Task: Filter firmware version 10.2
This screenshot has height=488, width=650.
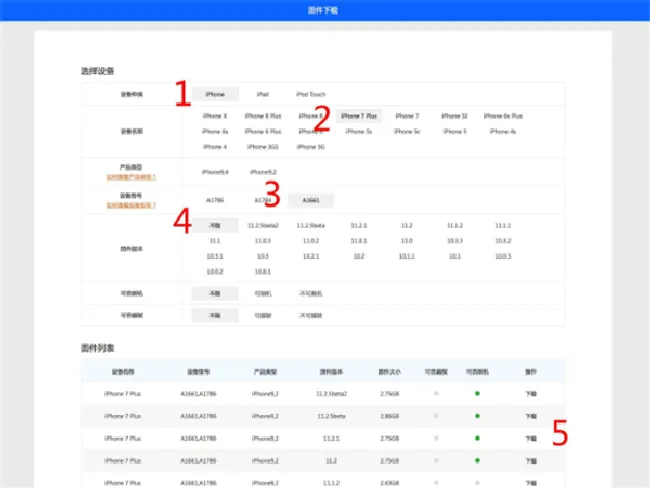Action: tap(359, 257)
